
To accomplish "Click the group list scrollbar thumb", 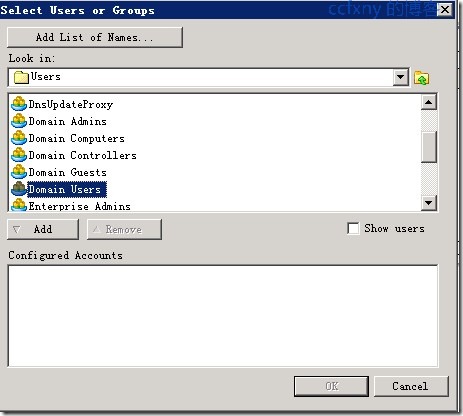I will pos(429,147).
